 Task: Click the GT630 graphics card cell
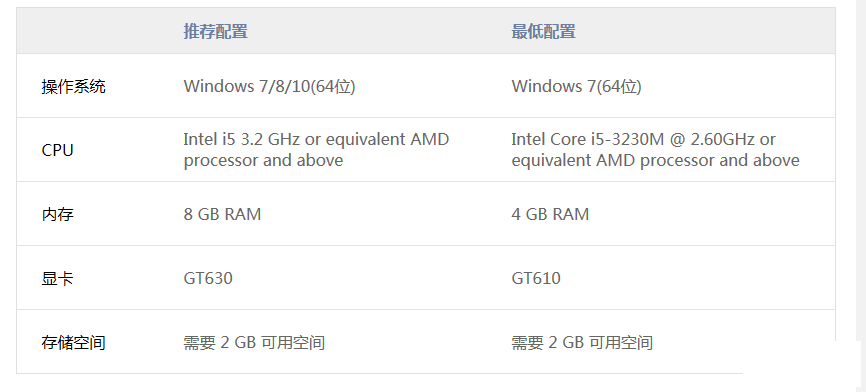(208, 278)
